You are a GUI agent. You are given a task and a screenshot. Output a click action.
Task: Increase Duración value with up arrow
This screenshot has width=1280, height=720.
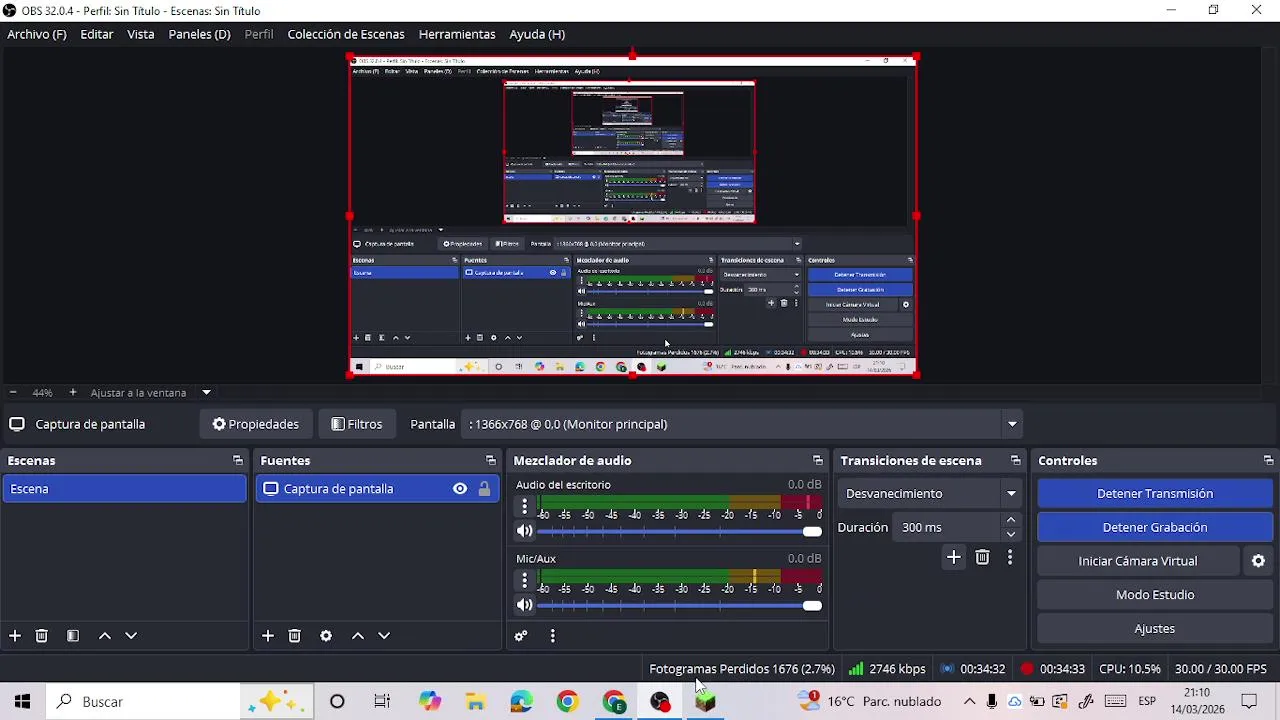click(1011, 520)
